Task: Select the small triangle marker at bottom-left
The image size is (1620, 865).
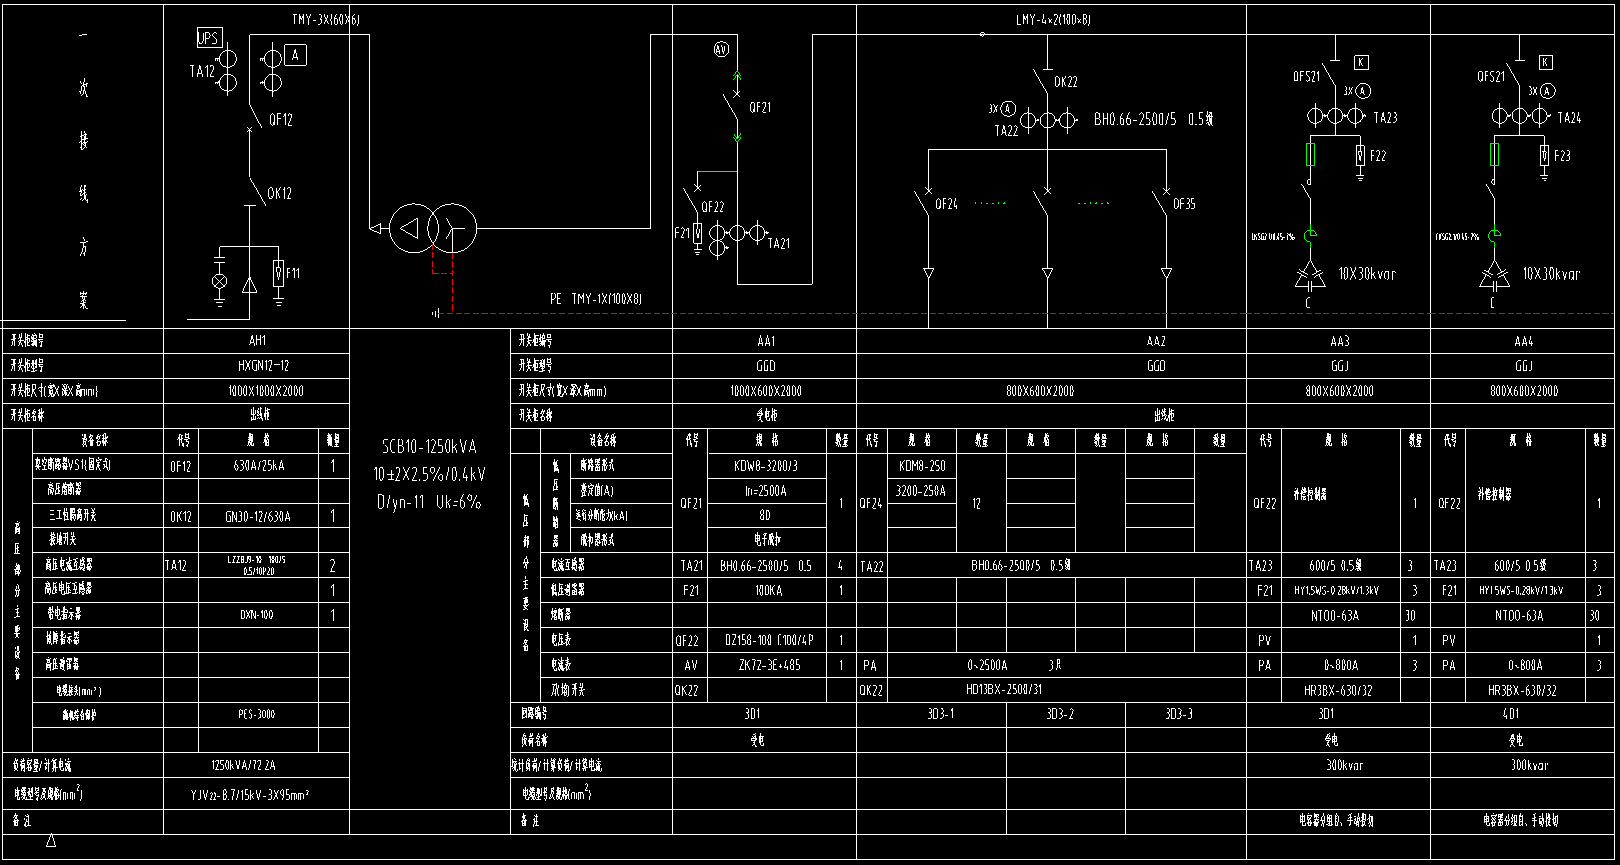Action: click(51, 841)
